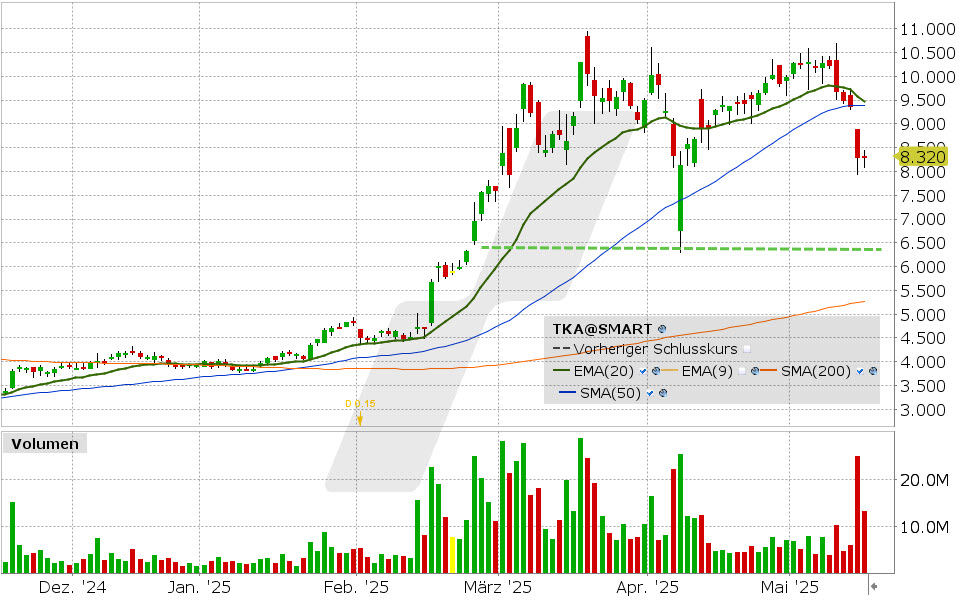The height and width of the screenshot is (600, 960).
Task: Click the Vorheriger Schlusskurs legend label
Action: tap(655, 349)
